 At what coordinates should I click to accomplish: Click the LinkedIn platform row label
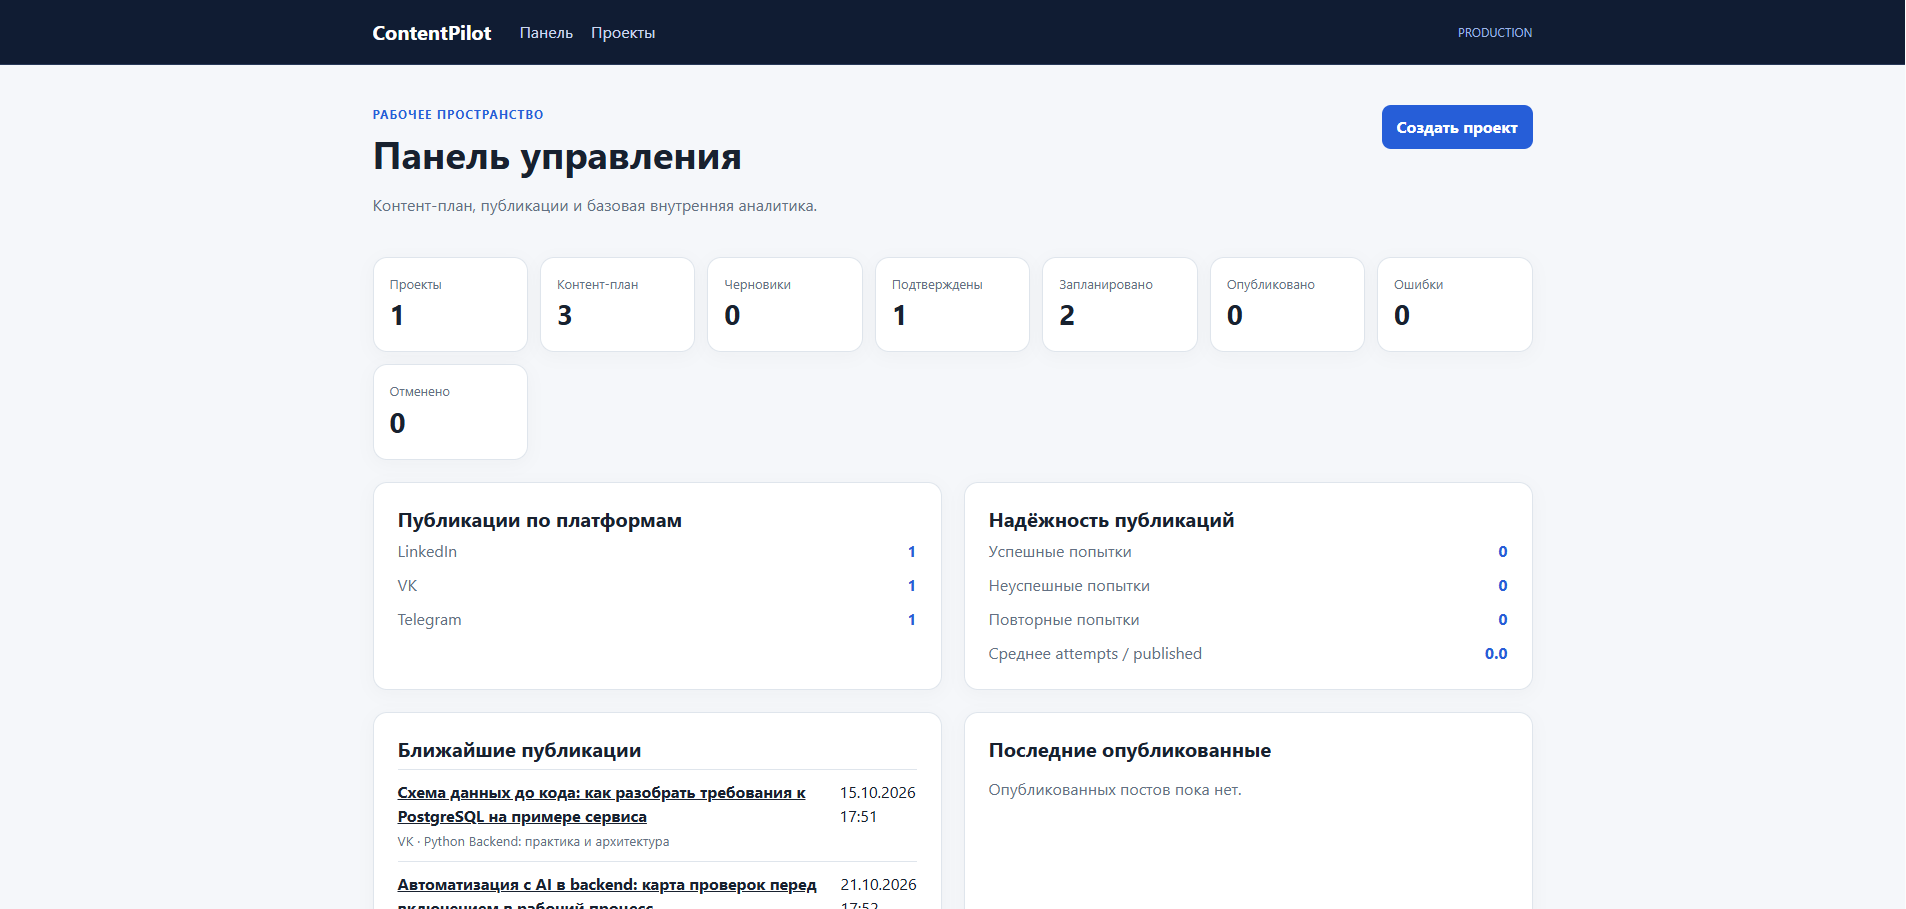[427, 552]
